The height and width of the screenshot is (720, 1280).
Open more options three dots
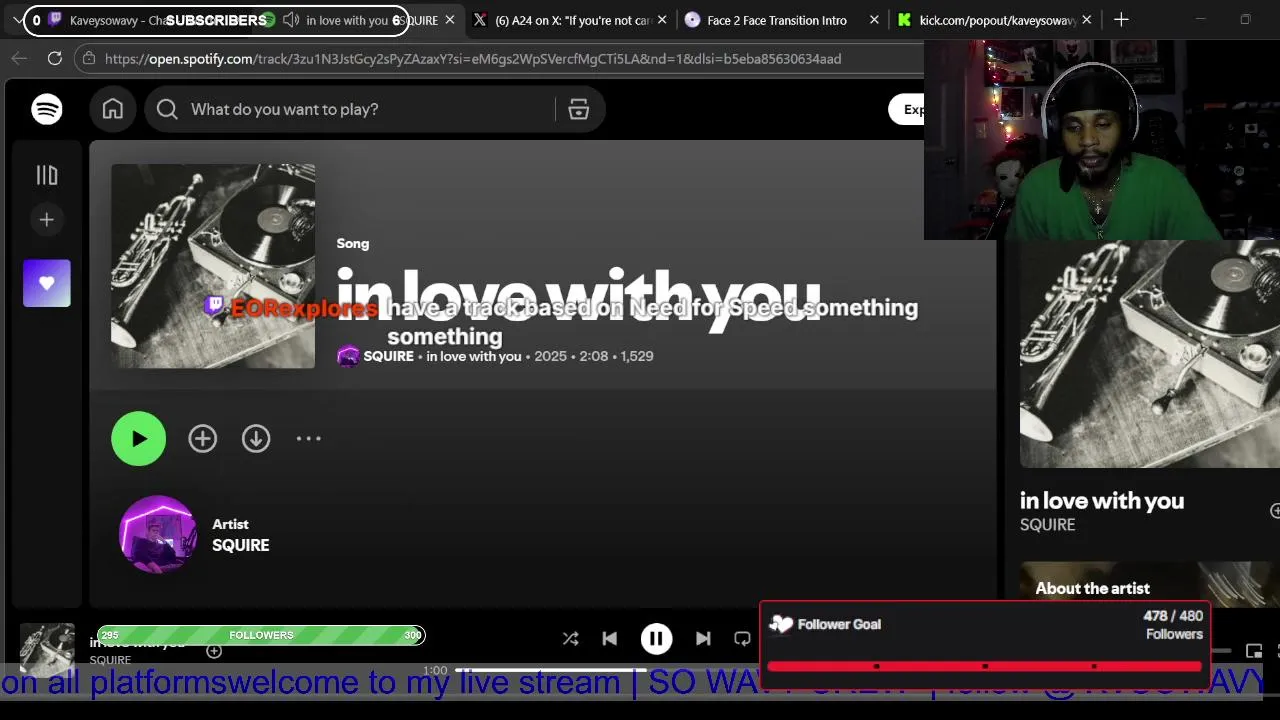309,438
